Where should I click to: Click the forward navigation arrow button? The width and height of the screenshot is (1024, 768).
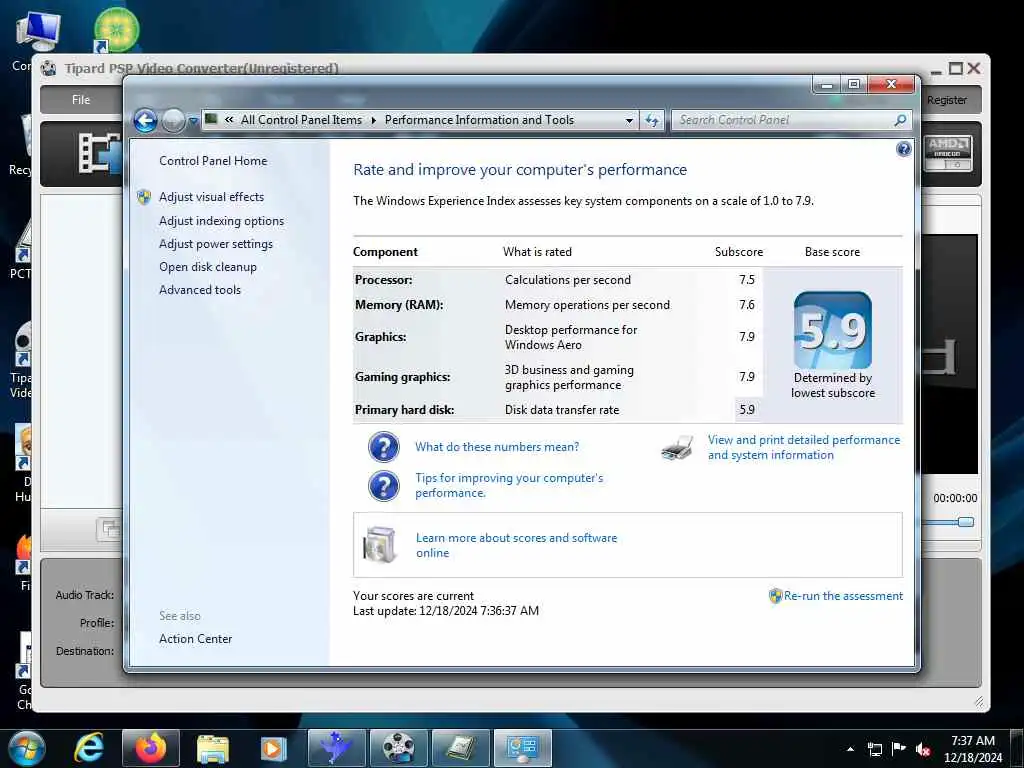tap(173, 121)
